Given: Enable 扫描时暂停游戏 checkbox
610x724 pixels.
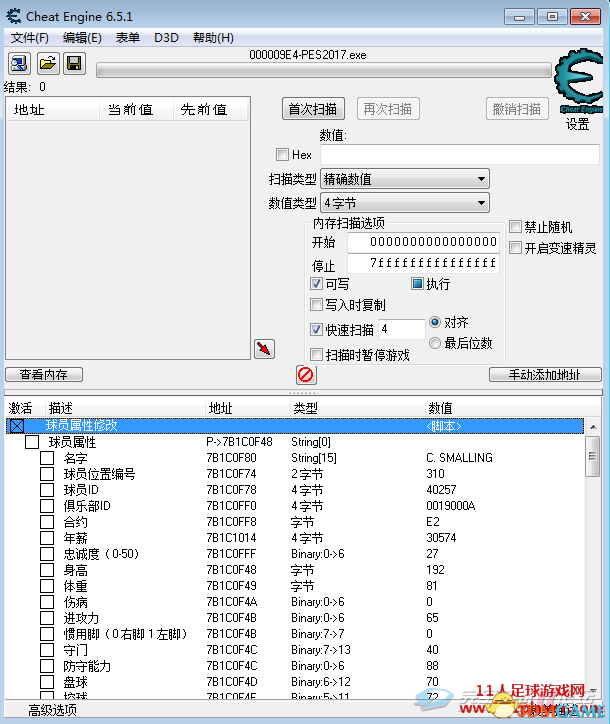Looking at the screenshot, I should [316, 355].
